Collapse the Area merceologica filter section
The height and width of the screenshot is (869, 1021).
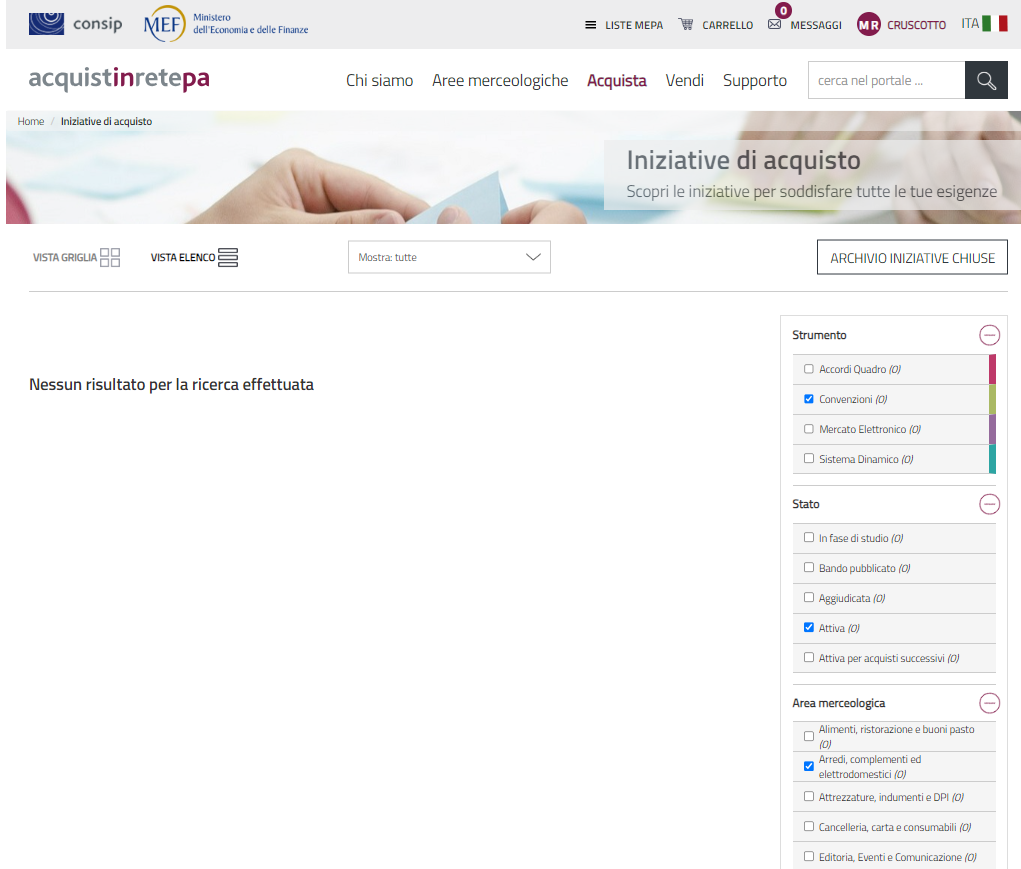[989, 703]
